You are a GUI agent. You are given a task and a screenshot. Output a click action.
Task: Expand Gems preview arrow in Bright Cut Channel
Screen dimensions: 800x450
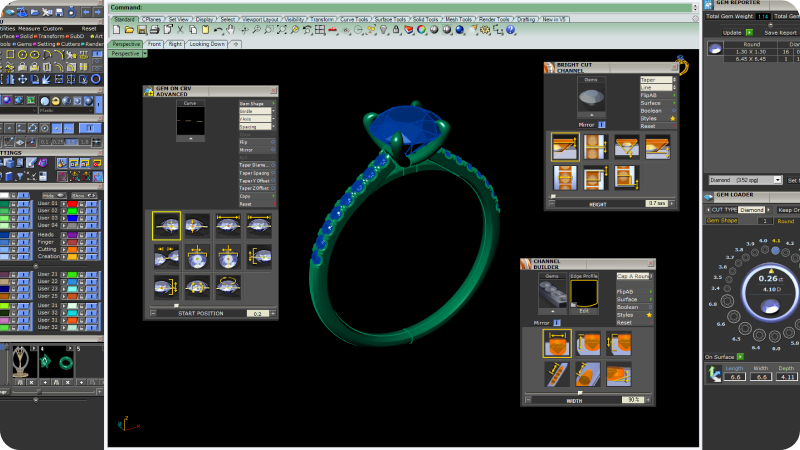tap(591, 115)
